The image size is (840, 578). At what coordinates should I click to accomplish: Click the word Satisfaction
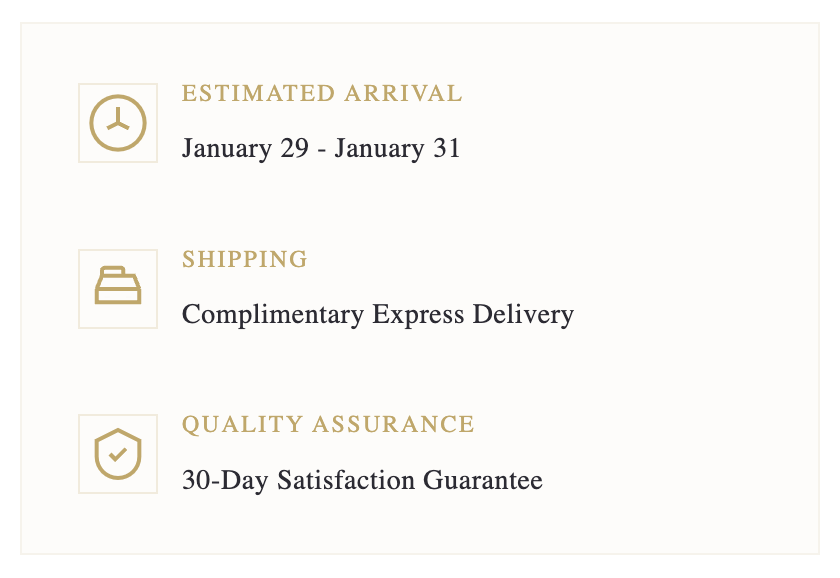click(346, 481)
